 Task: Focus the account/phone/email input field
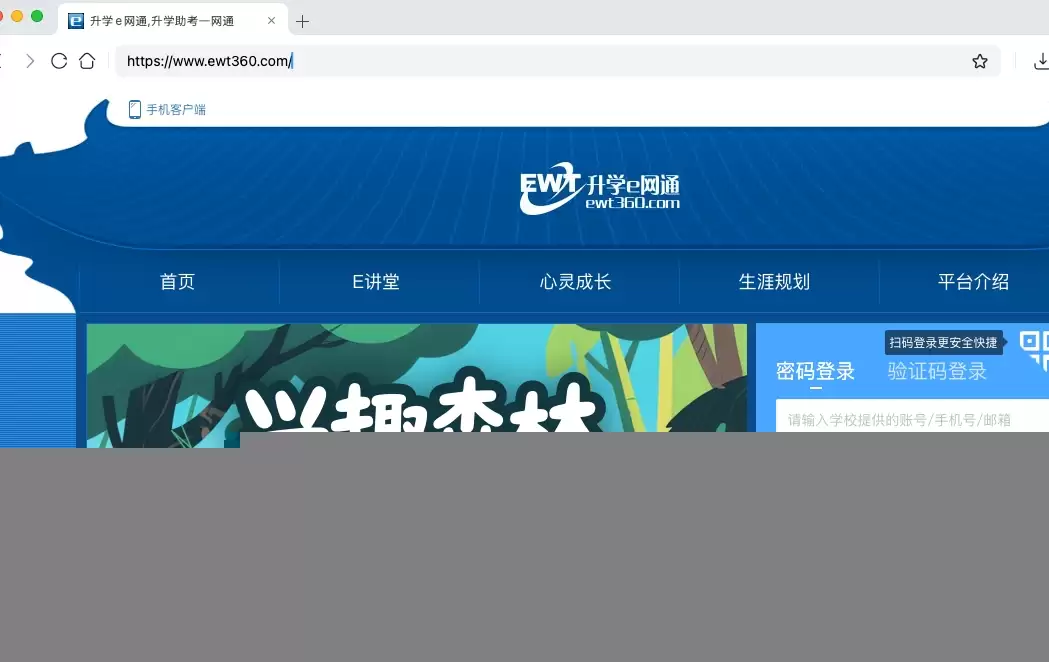(x=913, y=417)
